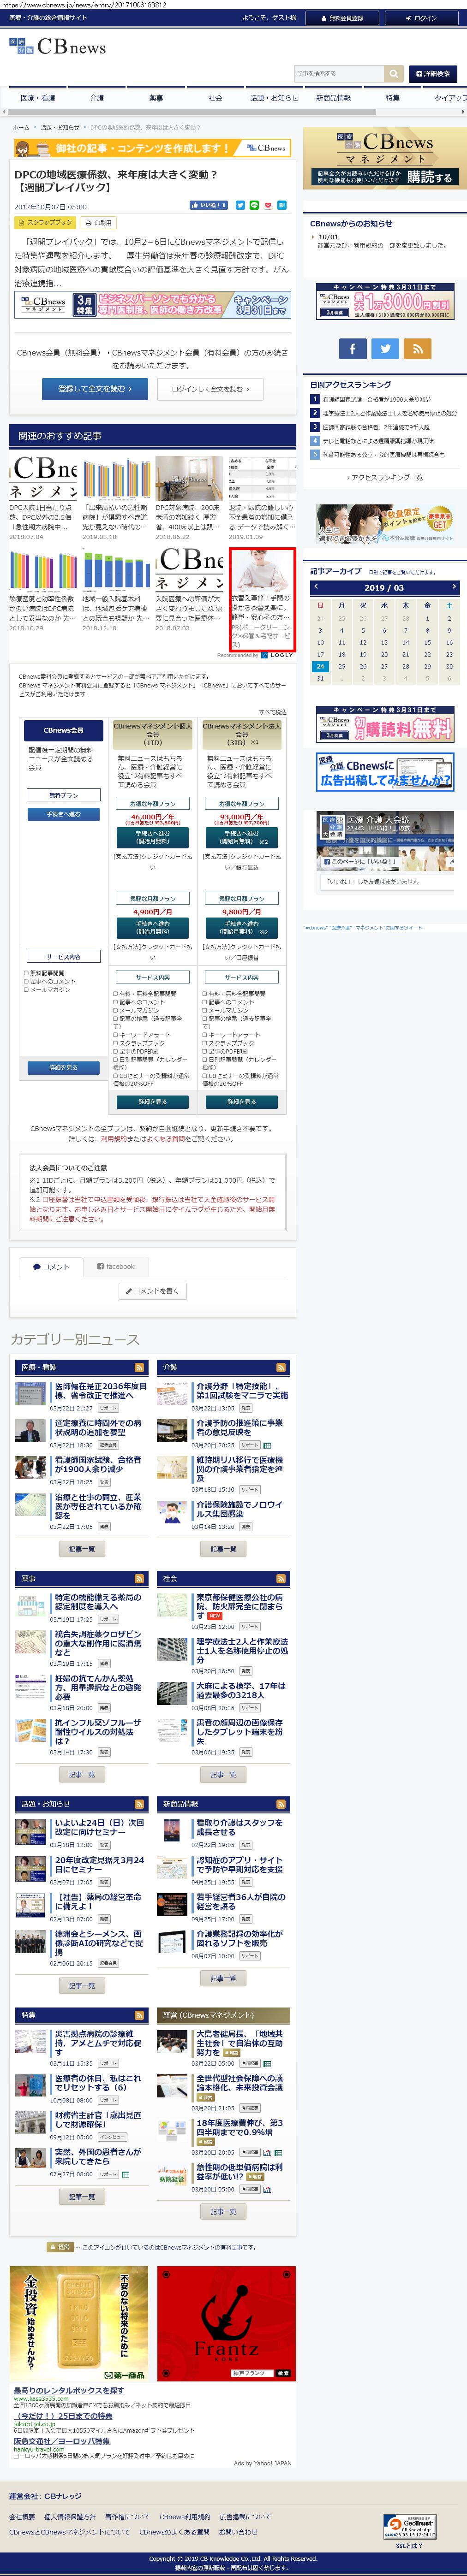Open 利用規約 link below plan table
467x2576 pixels.
[x=113, y=1138]
